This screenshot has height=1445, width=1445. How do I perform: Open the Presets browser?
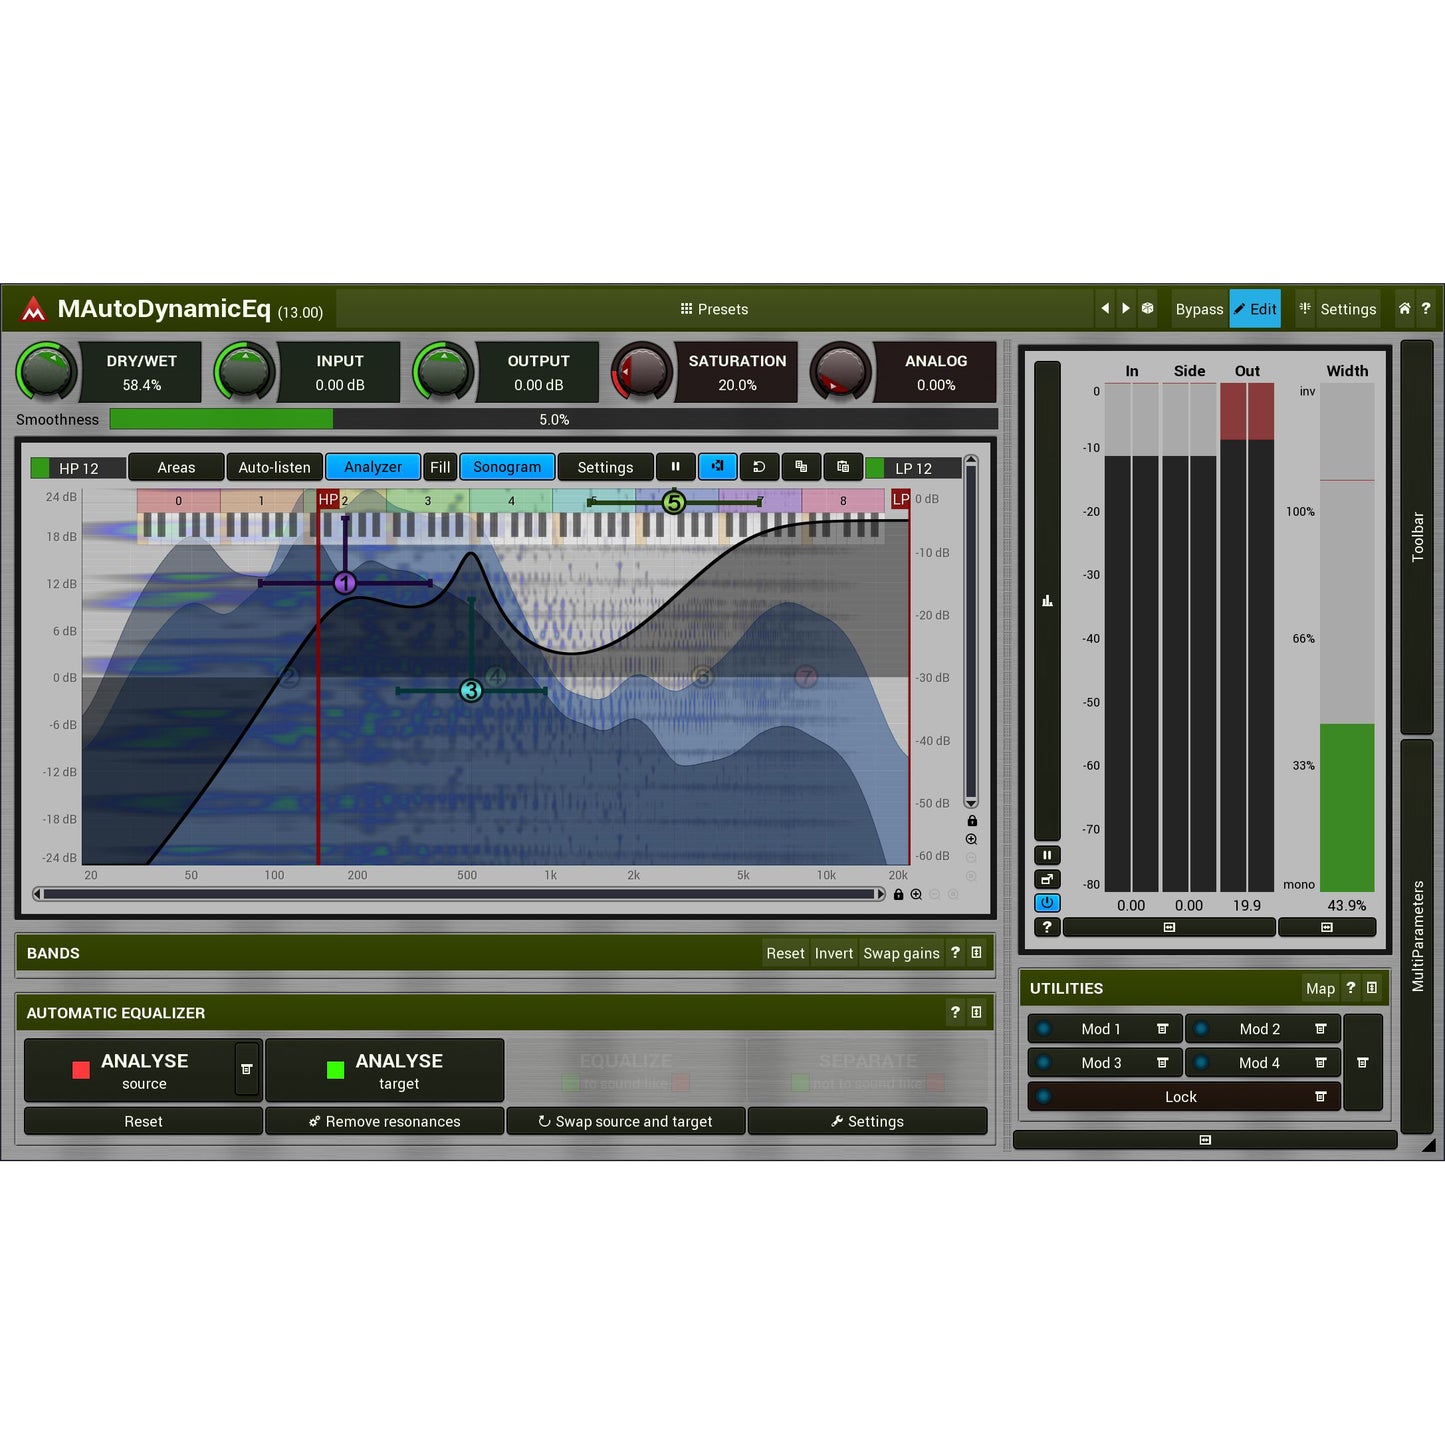(x=714, y=309)
